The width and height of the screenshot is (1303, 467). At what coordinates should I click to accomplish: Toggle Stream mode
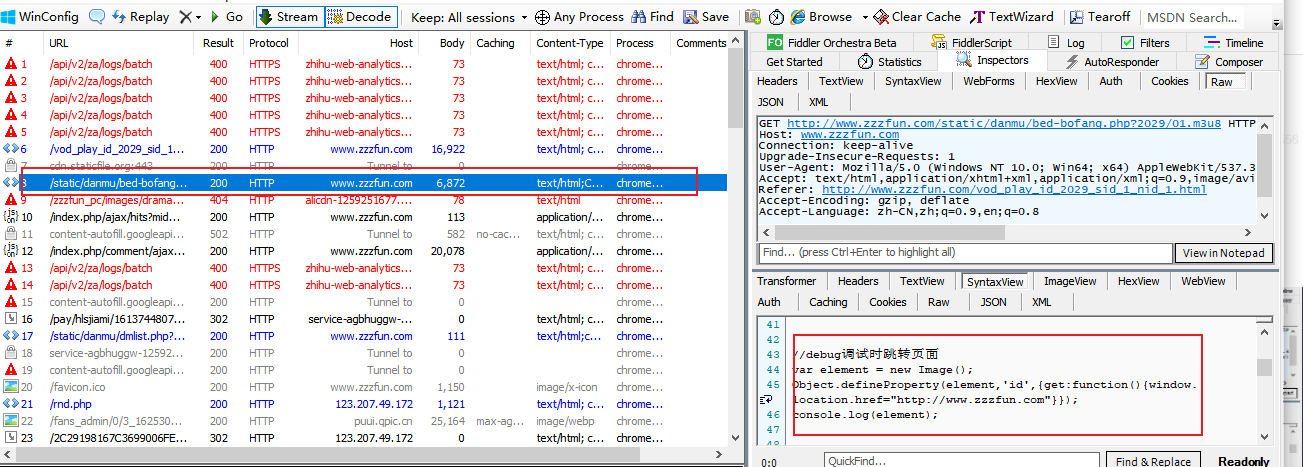[x=288, y=17]
